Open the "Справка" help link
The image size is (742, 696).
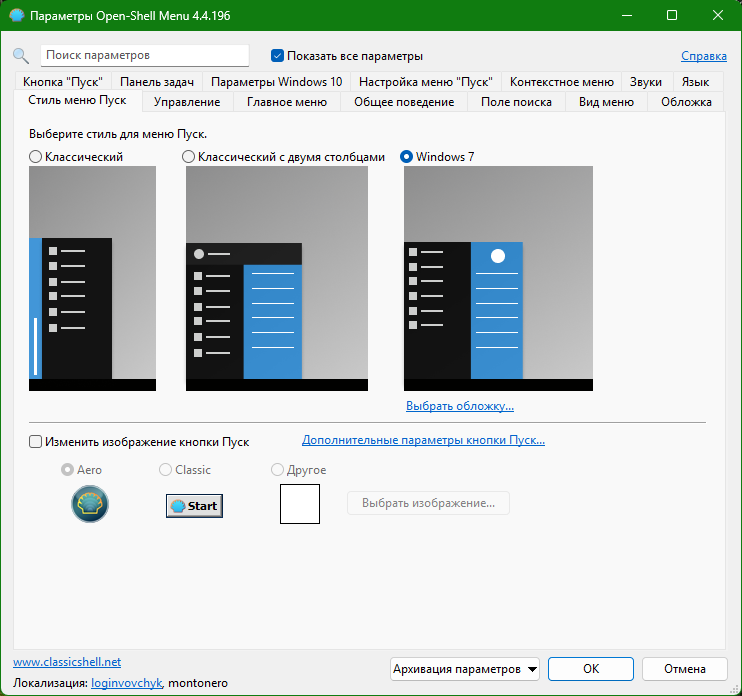pos(703,56)
